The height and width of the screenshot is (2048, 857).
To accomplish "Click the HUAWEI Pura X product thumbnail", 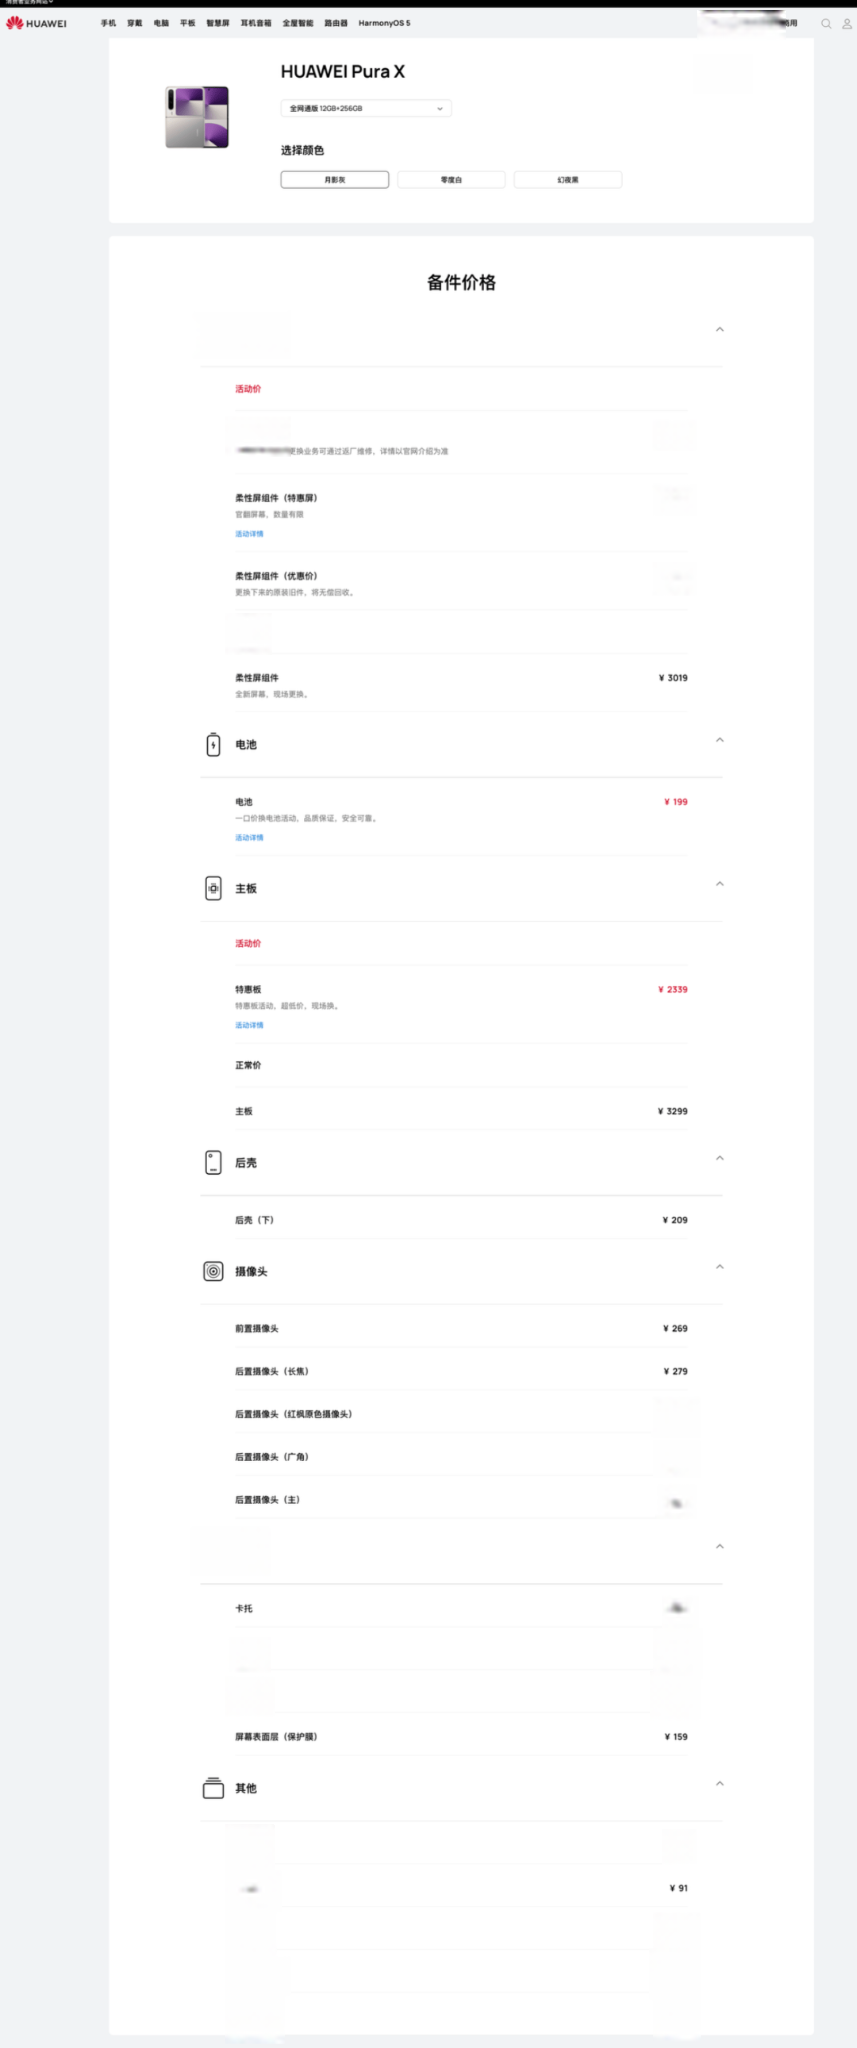I will click(197, 117).
